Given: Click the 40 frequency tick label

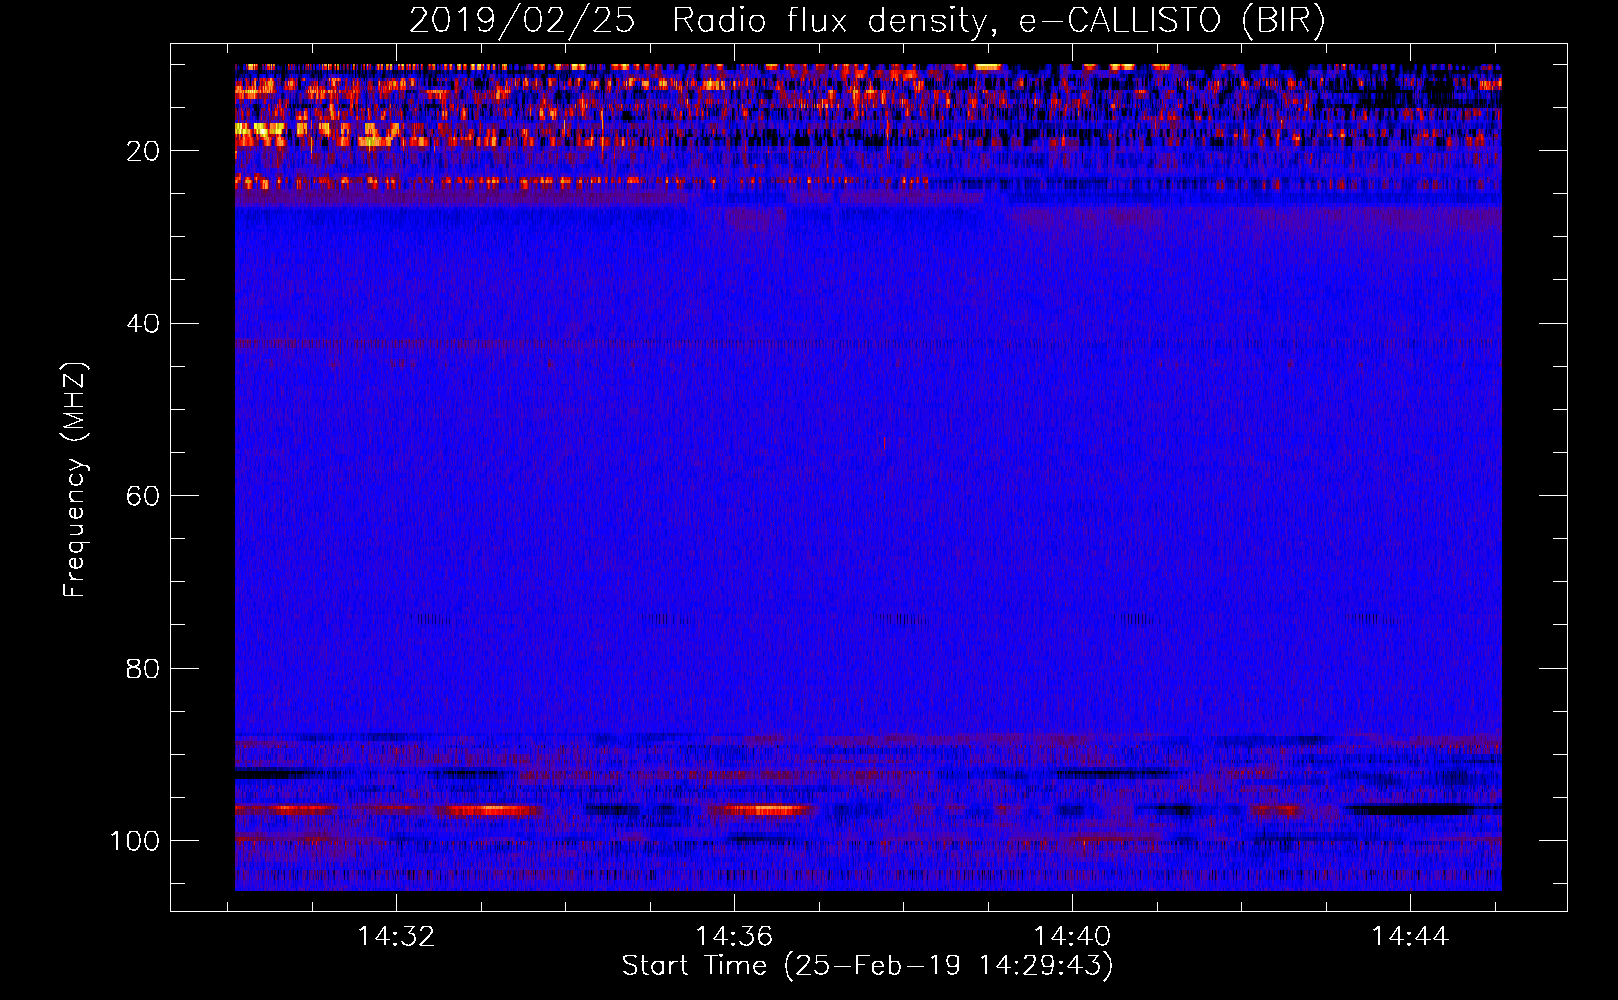Looking at the screenshot, I should coord(143,324).
